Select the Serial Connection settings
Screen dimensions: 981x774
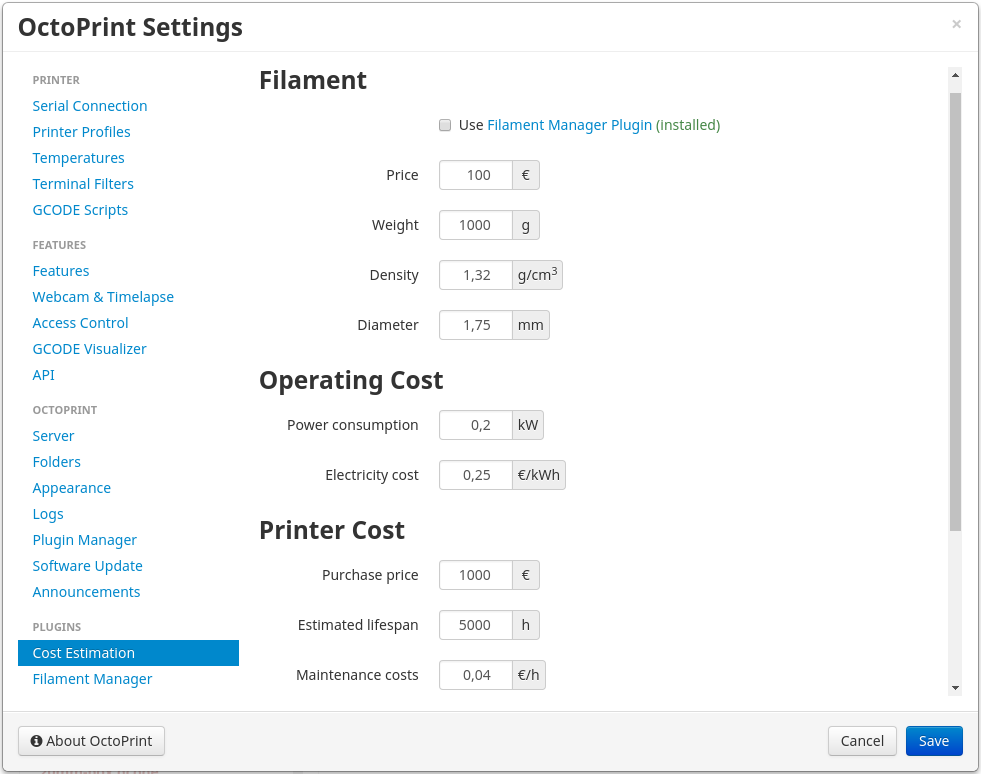pos(89,106)
